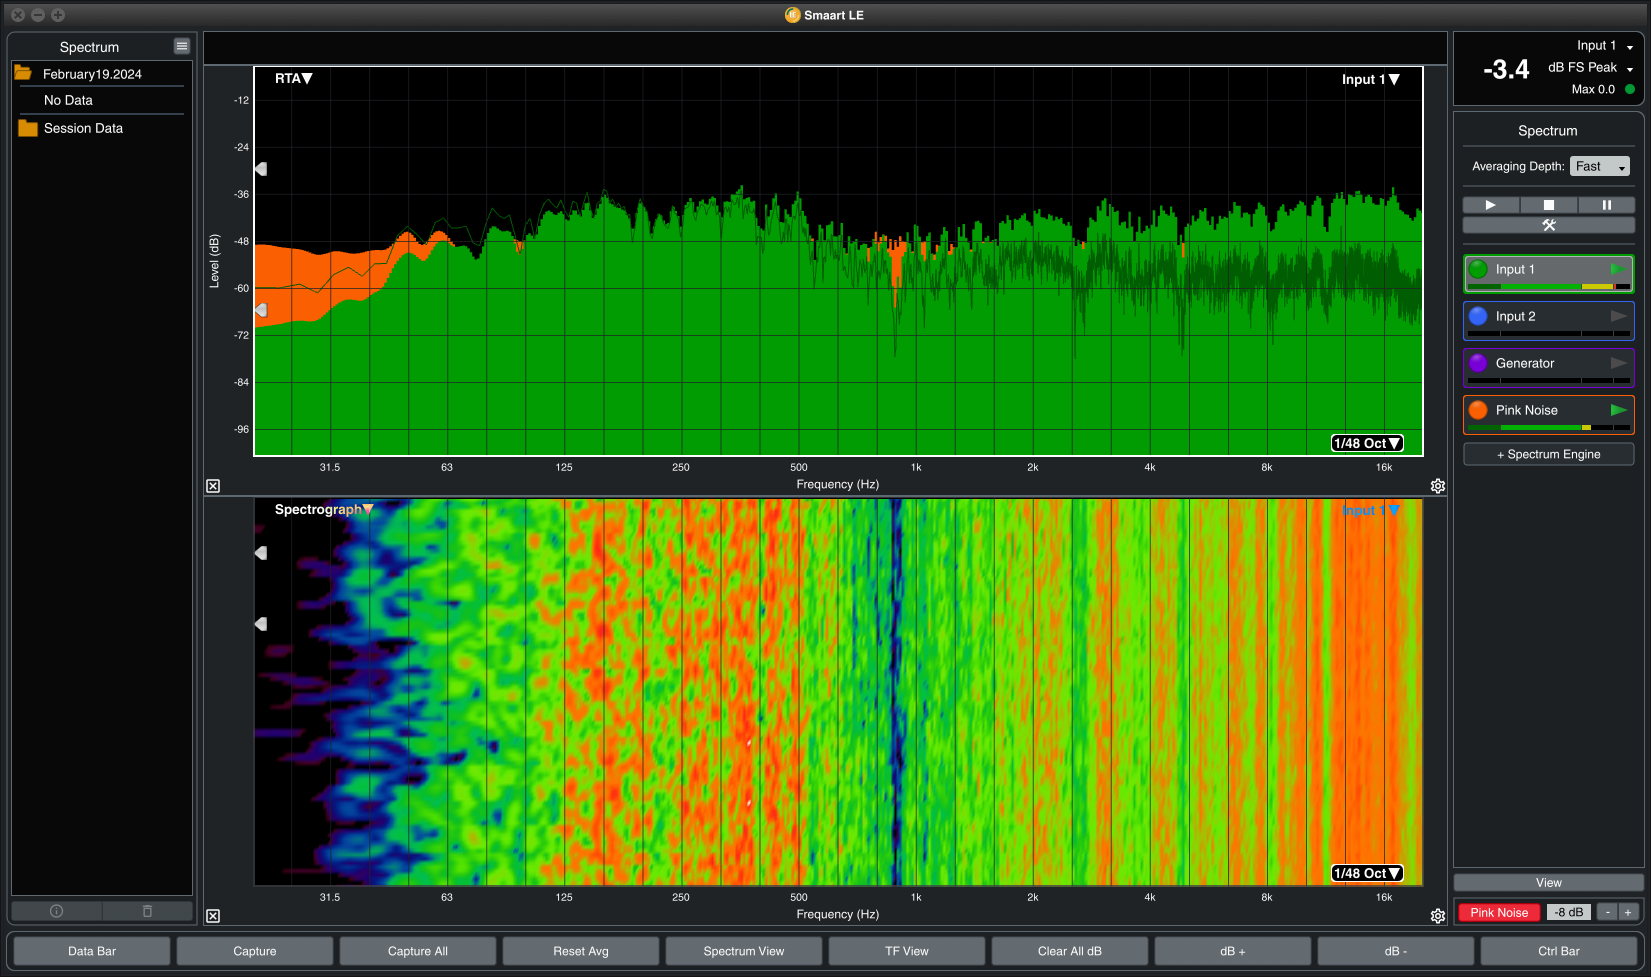Open the measurement config tools button
The image size is (1651, 977).
(x=1549, y=225)
